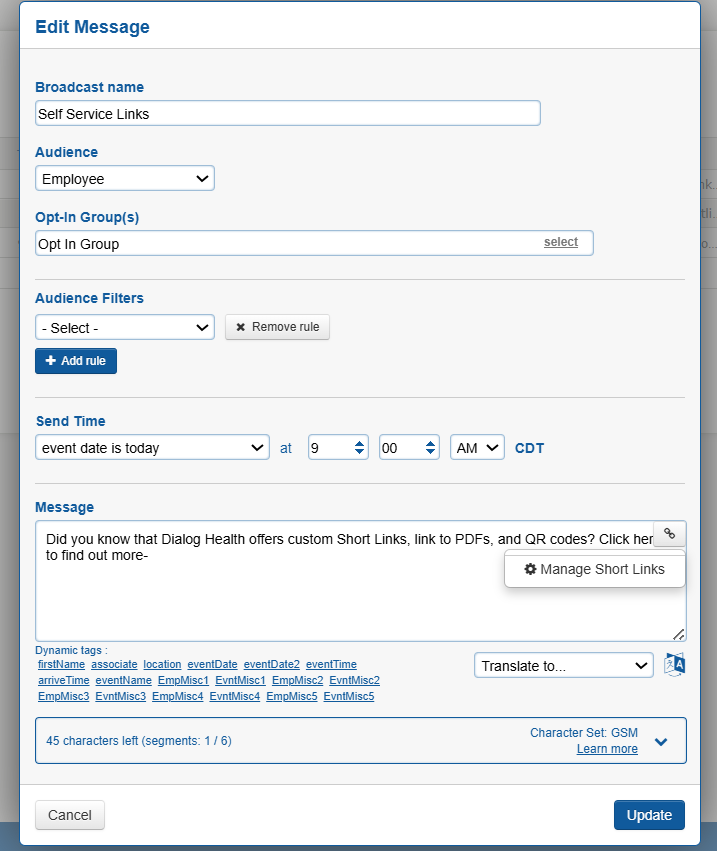
Task: Open the AM/PM dropdown
Action: [x=477, y=448]
